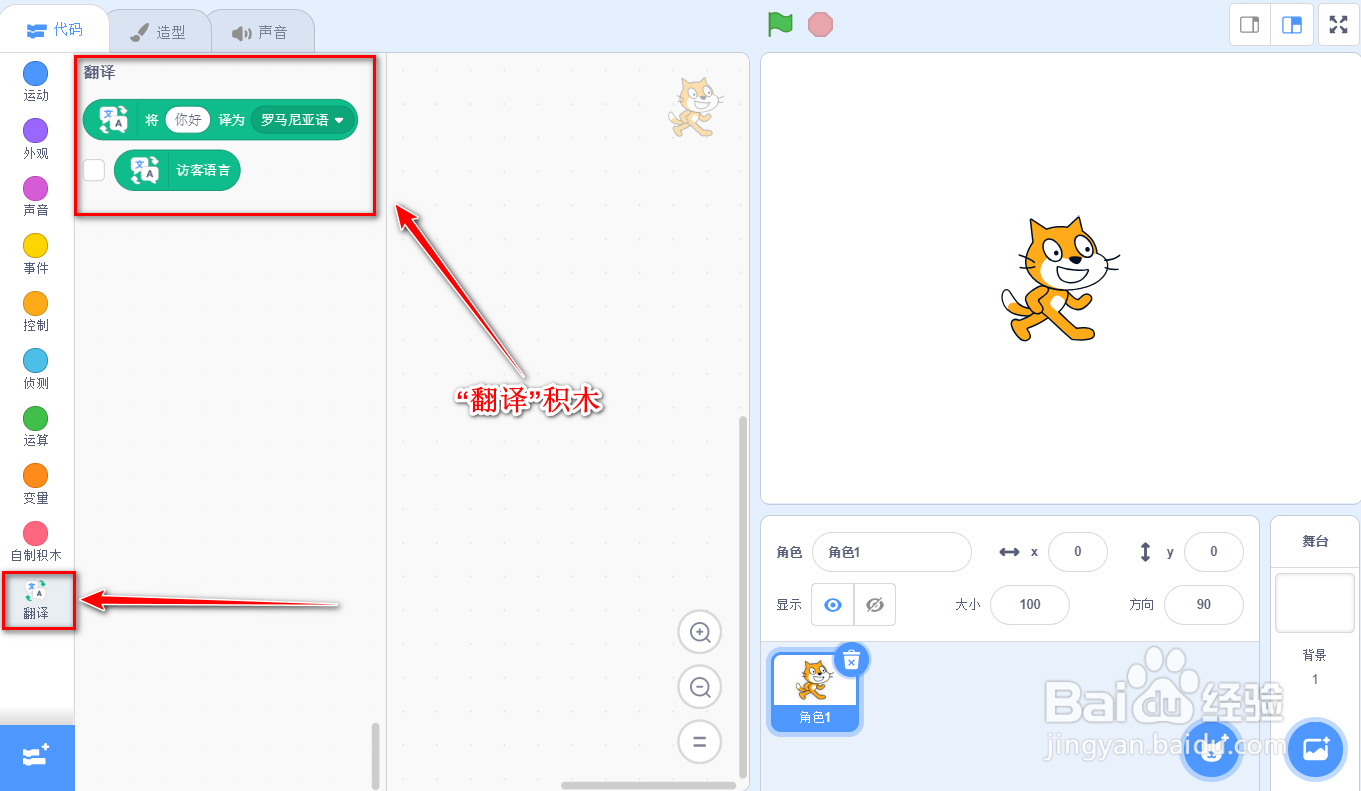Viewport: 1361px width, 791px height.
Task: Click the x position field
Action: pos(1078,552)
